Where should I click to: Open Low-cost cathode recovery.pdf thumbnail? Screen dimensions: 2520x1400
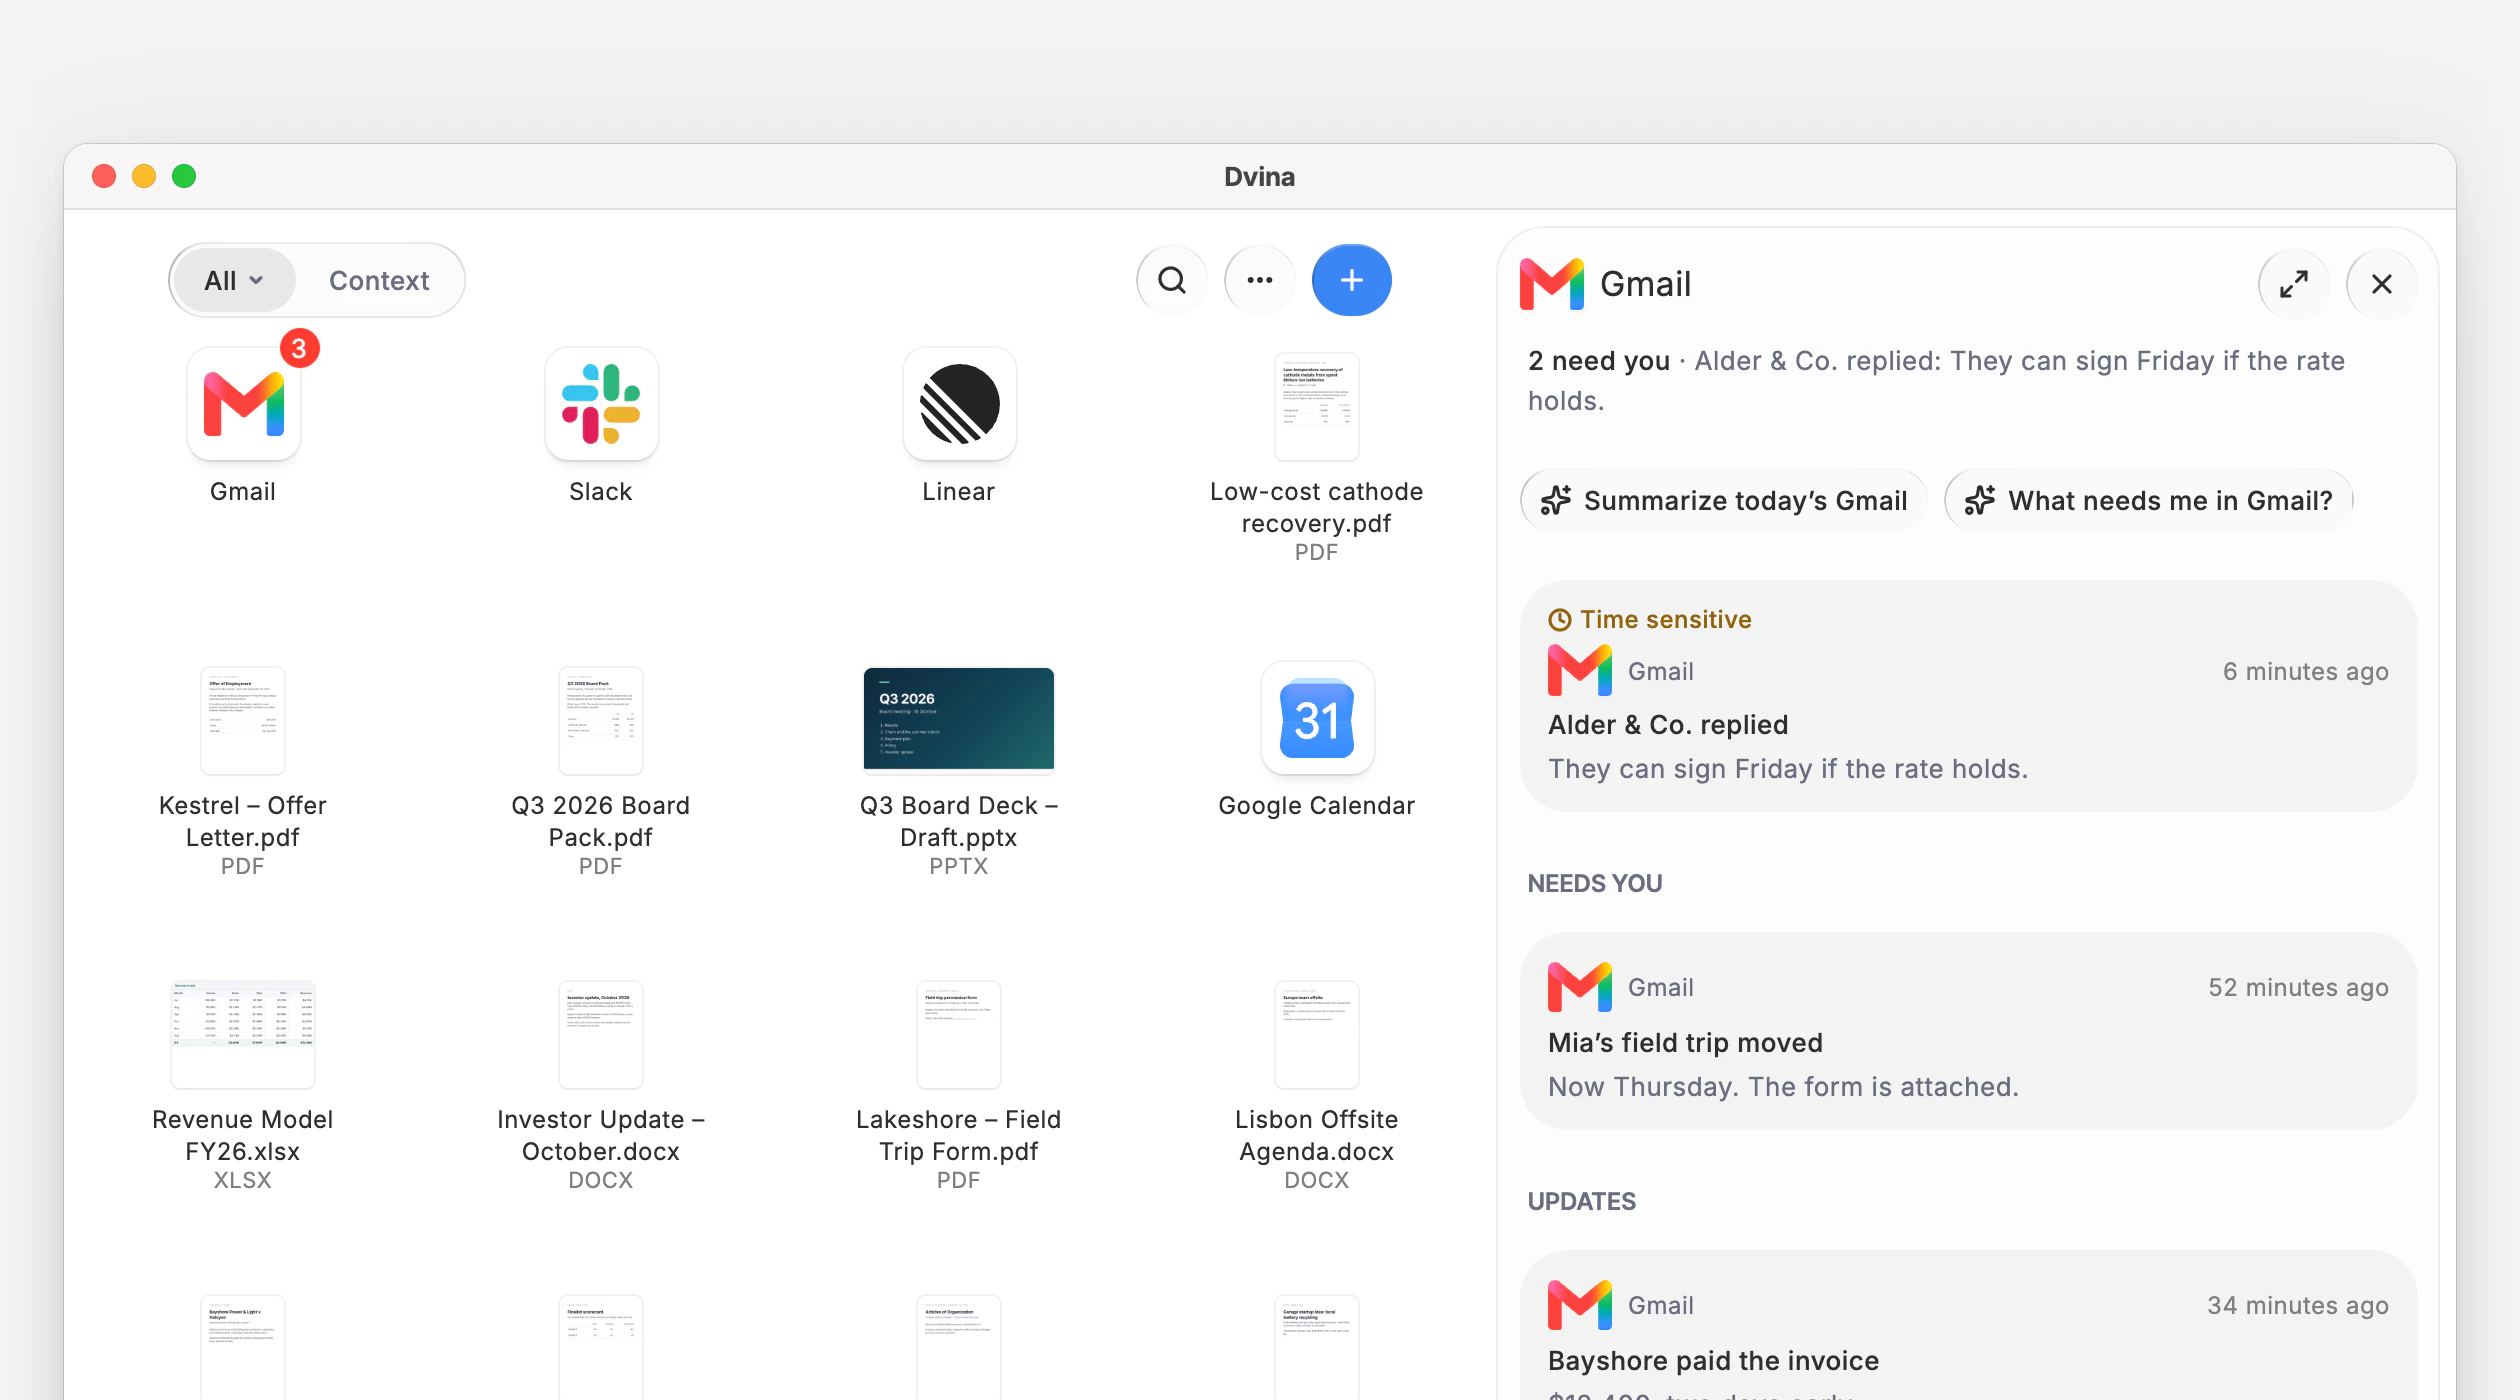coord(1317,406)
